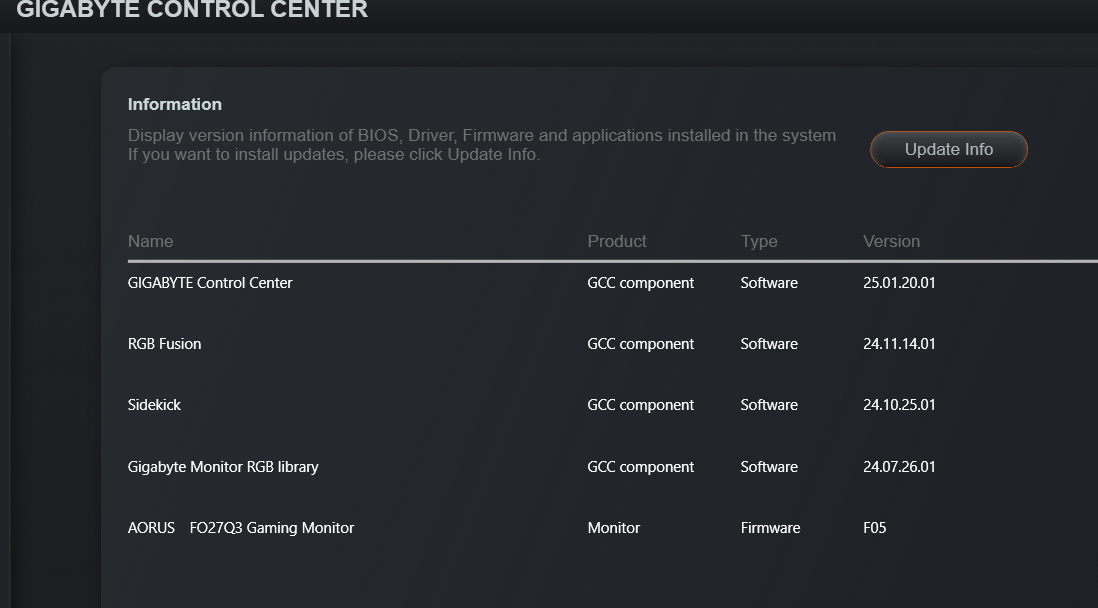Click the Update Info button
Image resolution: width=1098 pixels, height=608 pixels.
(948, 150)
